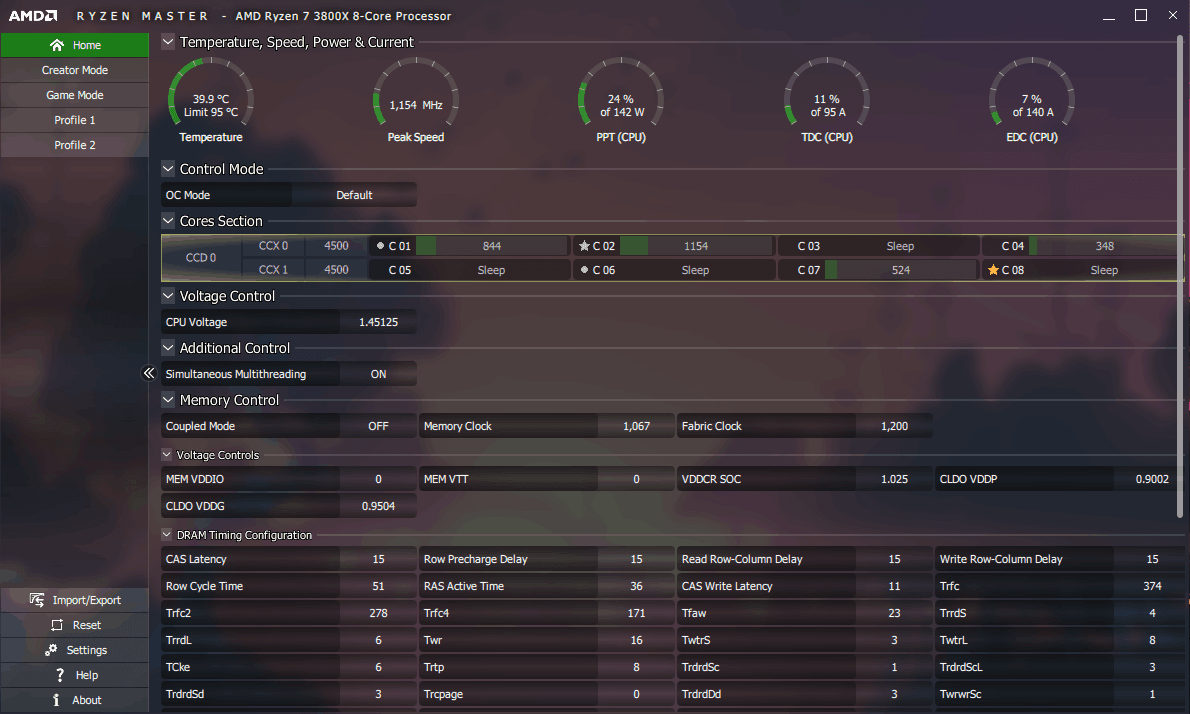This screenshot has width=1190, height=714.
Task: Click the star icon on core C 02
Action: point(584,246)
